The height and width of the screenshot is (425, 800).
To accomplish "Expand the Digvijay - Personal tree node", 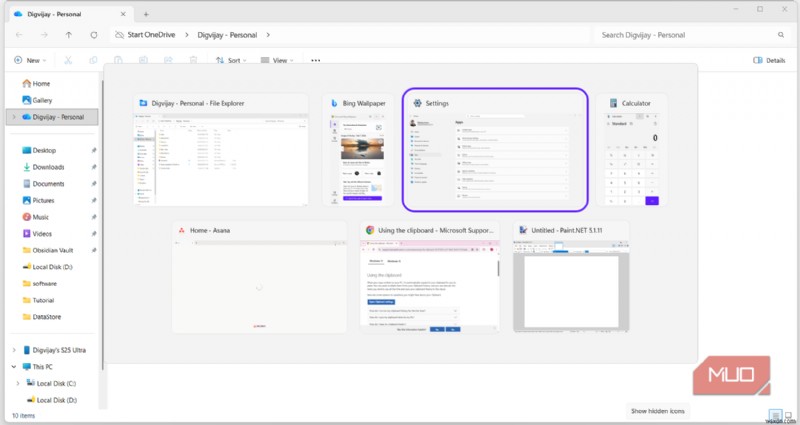I will coord(14,117).
